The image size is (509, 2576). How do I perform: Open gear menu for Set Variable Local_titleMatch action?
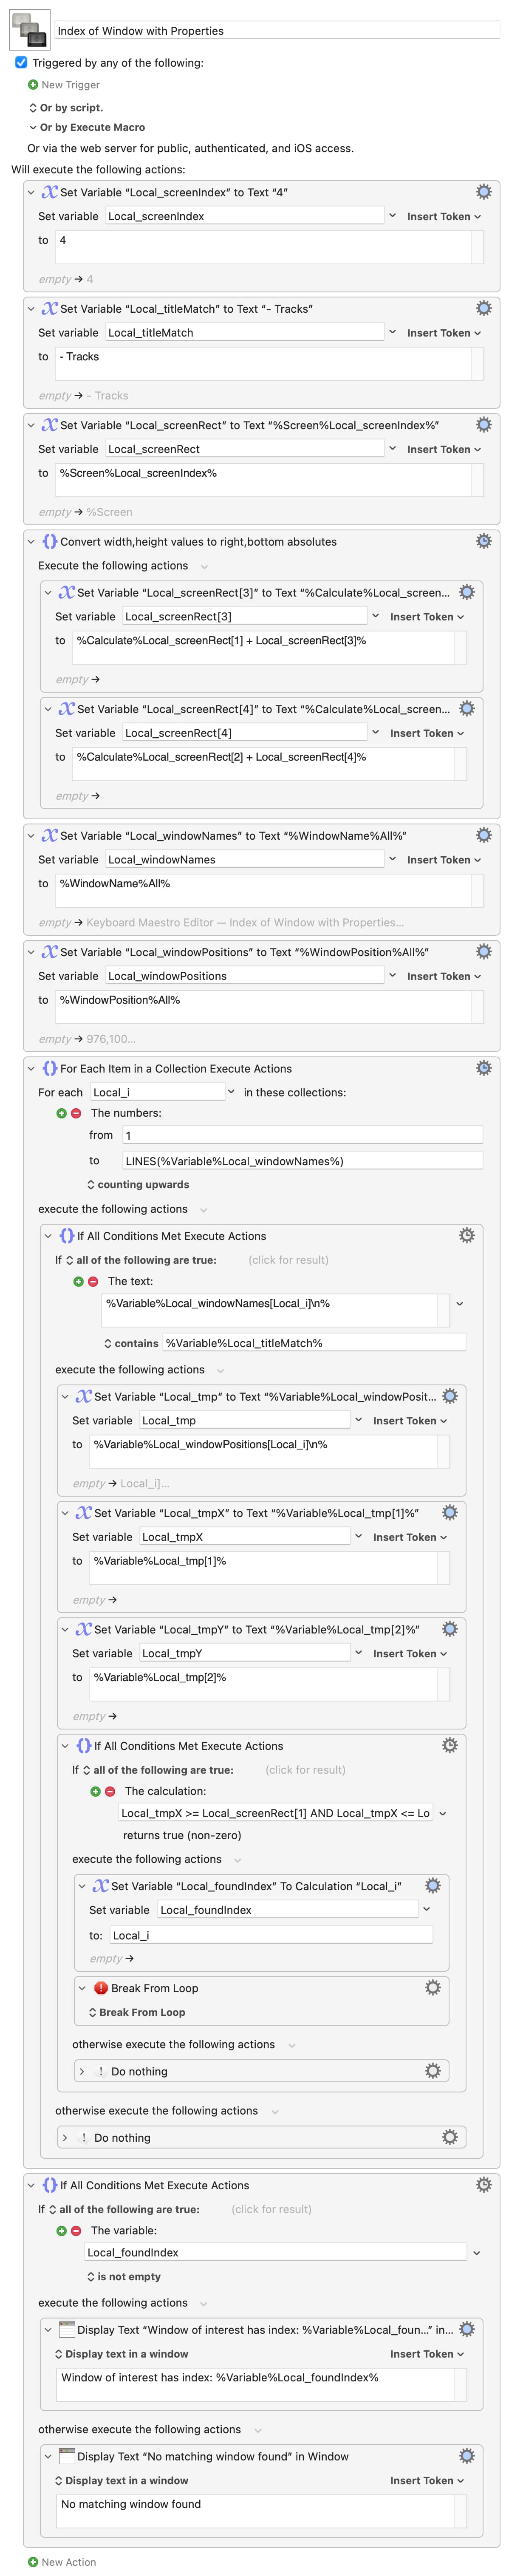point(483,309)
